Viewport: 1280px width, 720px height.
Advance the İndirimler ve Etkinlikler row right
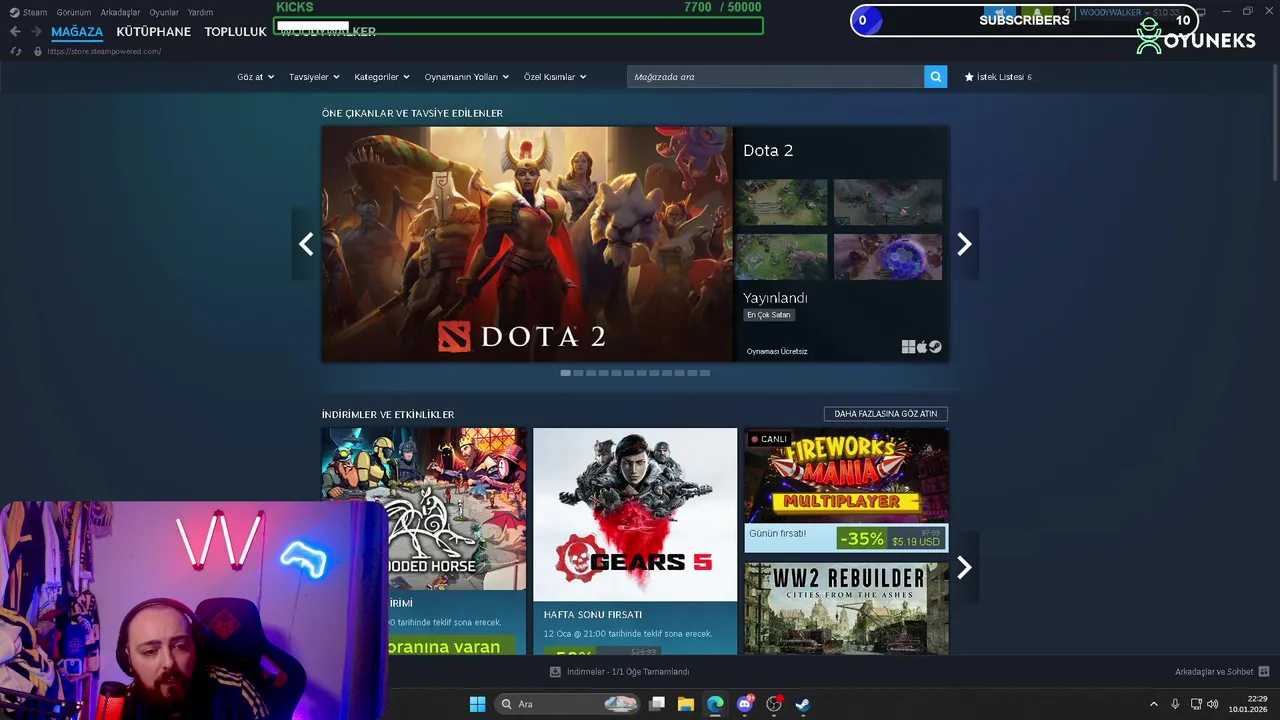[x=964, y=568]
